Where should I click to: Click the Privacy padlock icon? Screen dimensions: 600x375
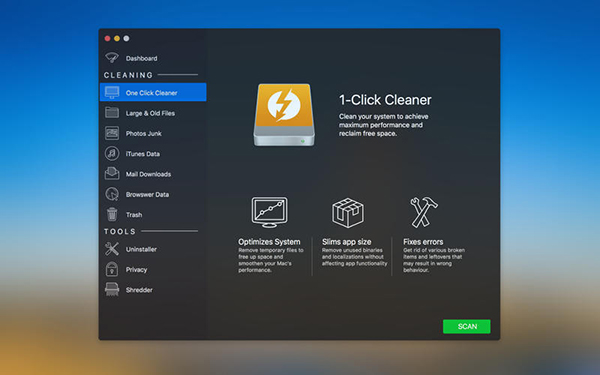(x=112, y=269)
